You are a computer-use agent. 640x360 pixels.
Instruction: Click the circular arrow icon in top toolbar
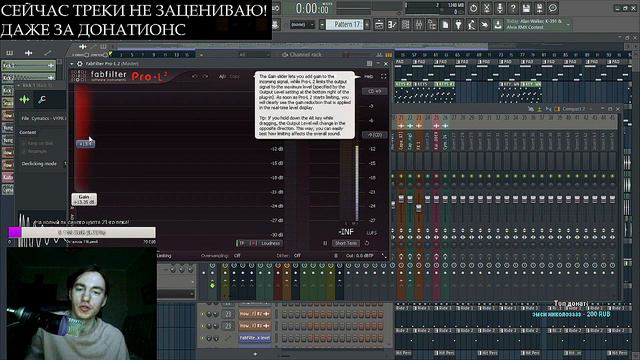473,8
